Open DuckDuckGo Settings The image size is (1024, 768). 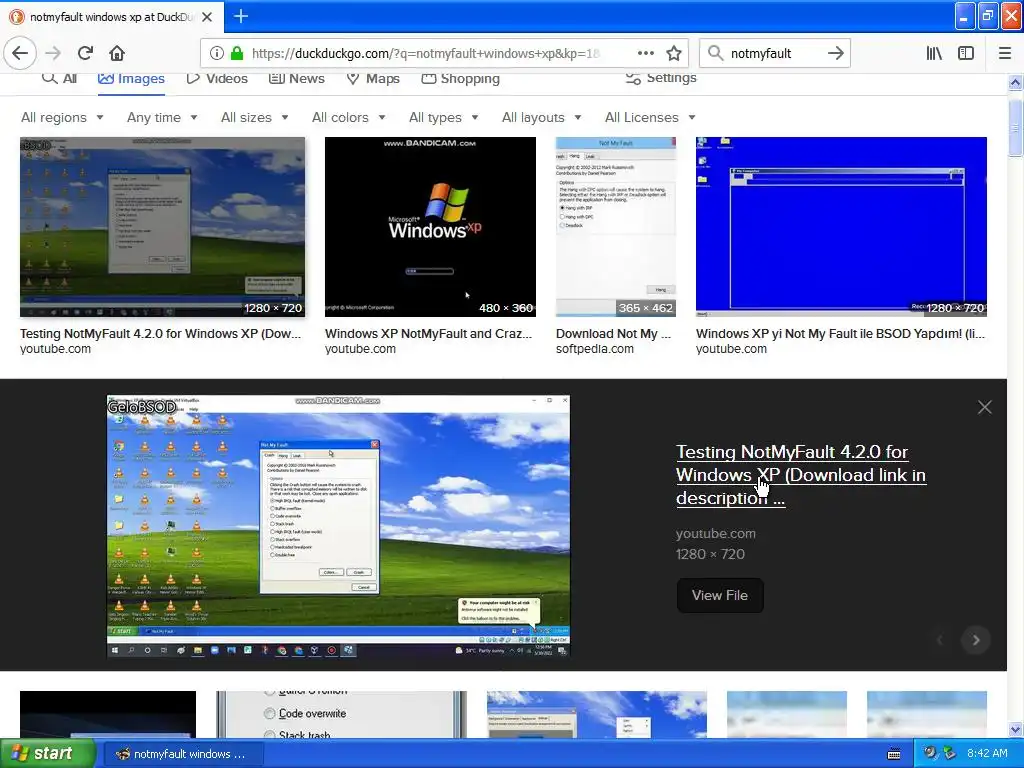661,78
